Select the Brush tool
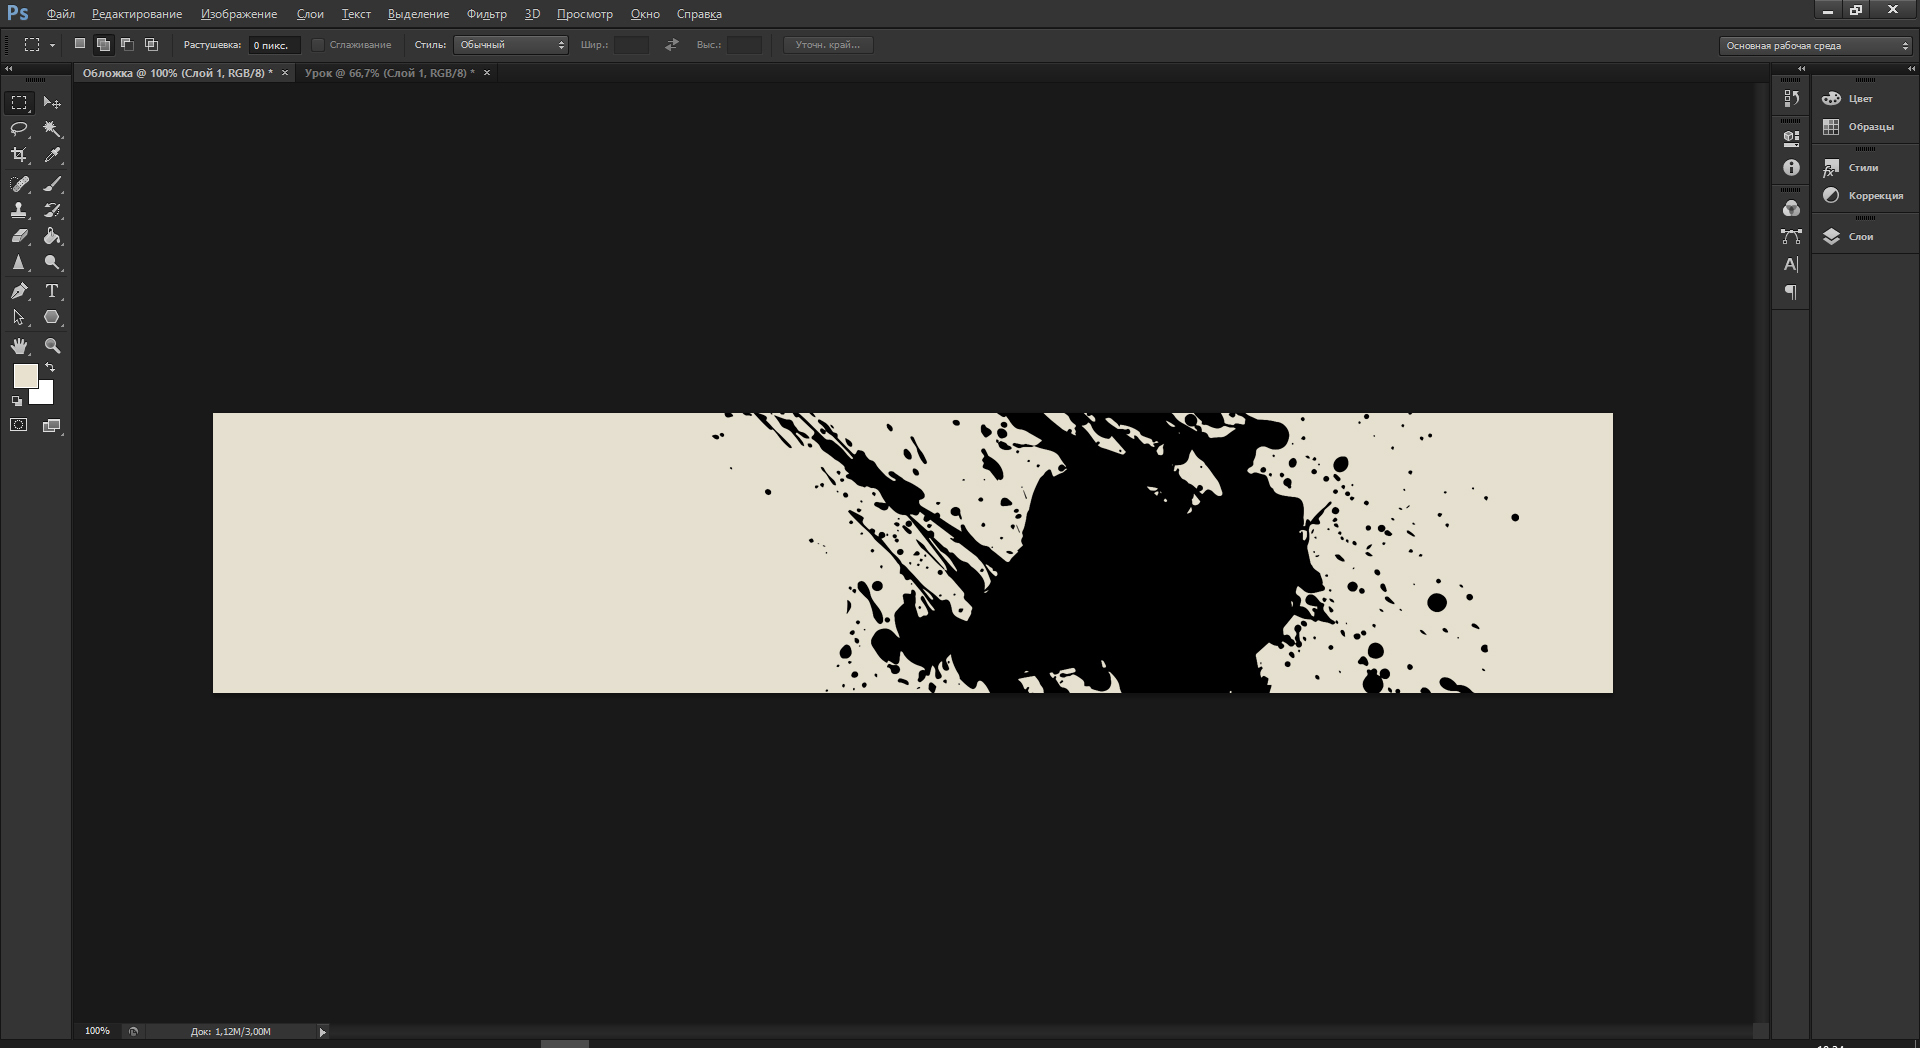The image size is (1920, 1048). tap(52, 184)
